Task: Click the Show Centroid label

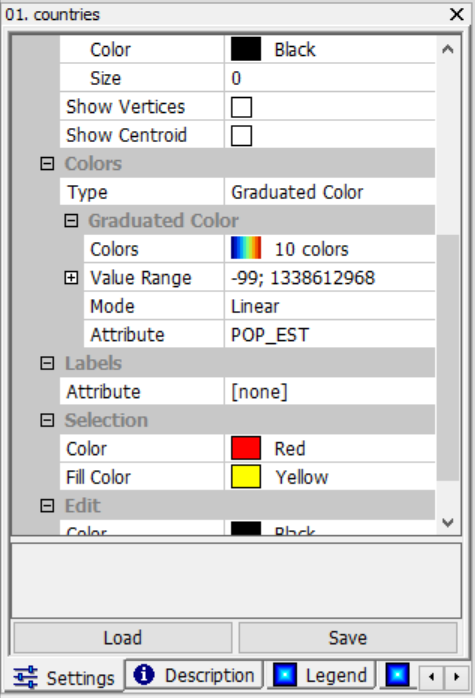Action: [x=126, y=135]
